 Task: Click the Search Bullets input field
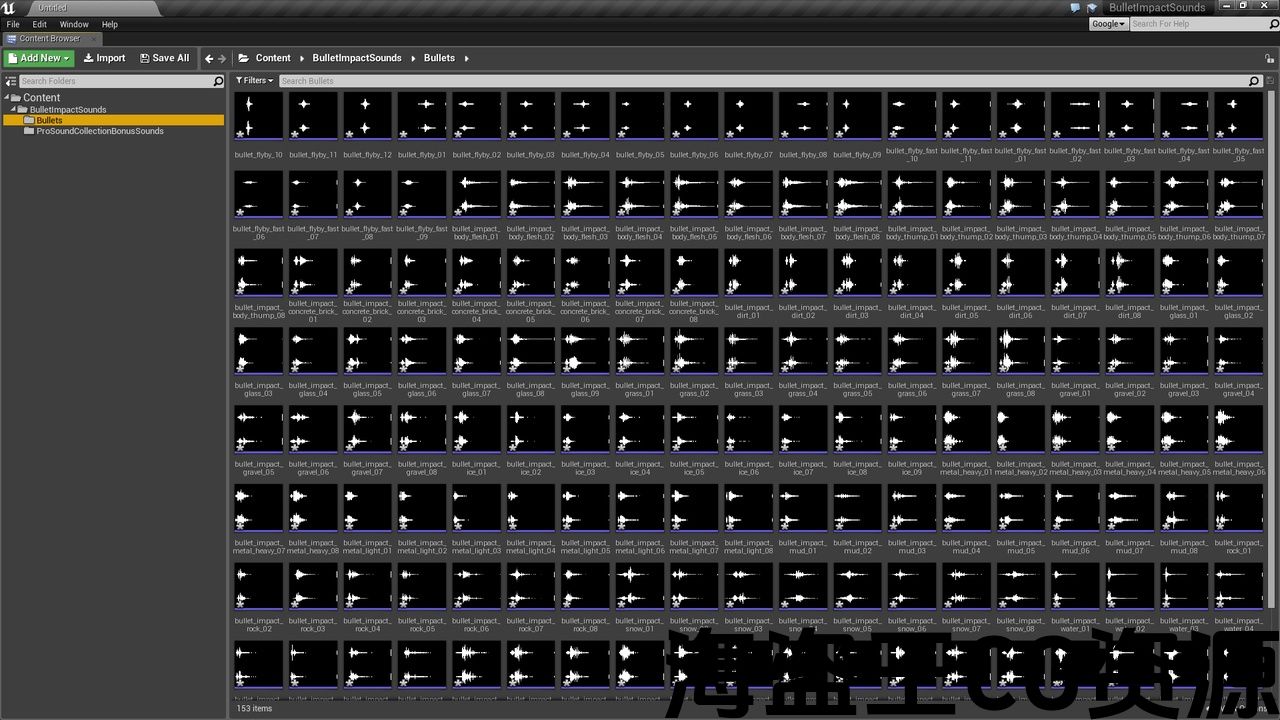pyautogui.click(x=760, y=81)
